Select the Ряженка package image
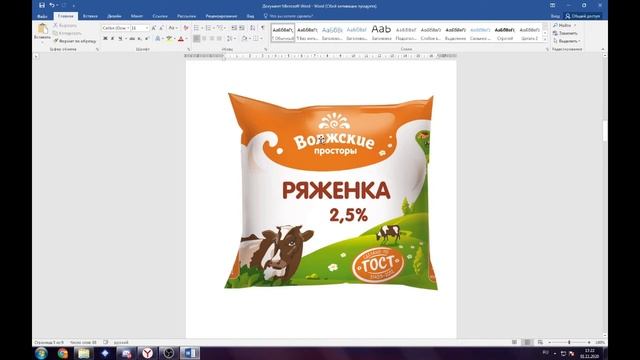The width and height of the screenshot is (640, 360). click(x=331, y=191)
